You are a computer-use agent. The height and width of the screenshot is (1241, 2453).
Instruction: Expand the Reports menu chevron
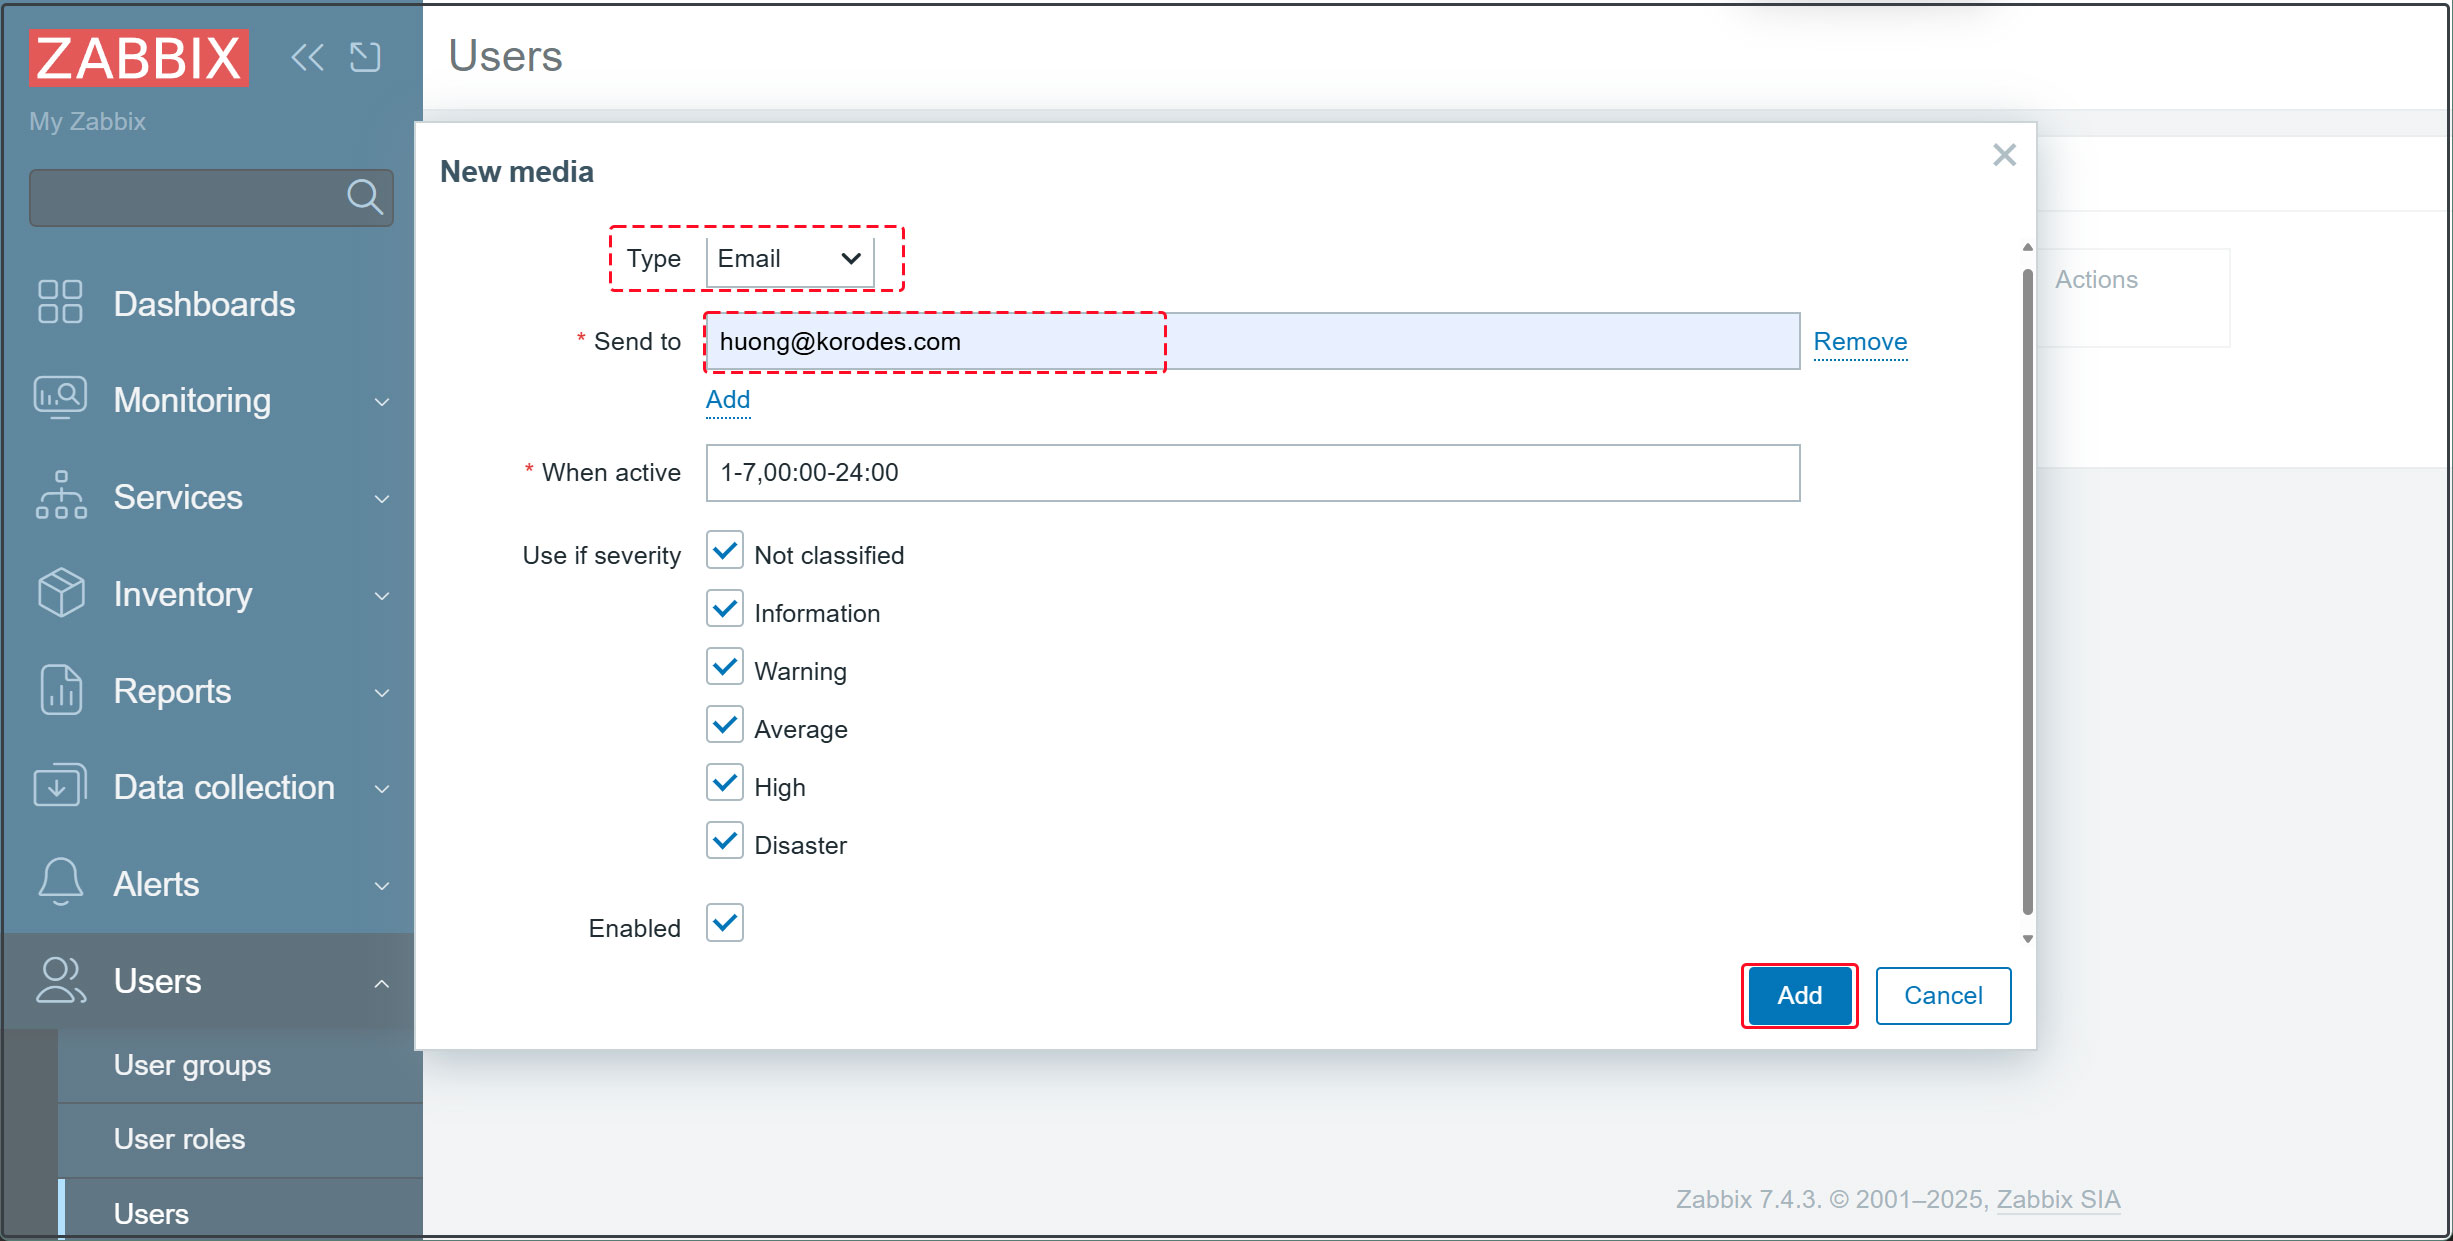[x=381, y=692]
